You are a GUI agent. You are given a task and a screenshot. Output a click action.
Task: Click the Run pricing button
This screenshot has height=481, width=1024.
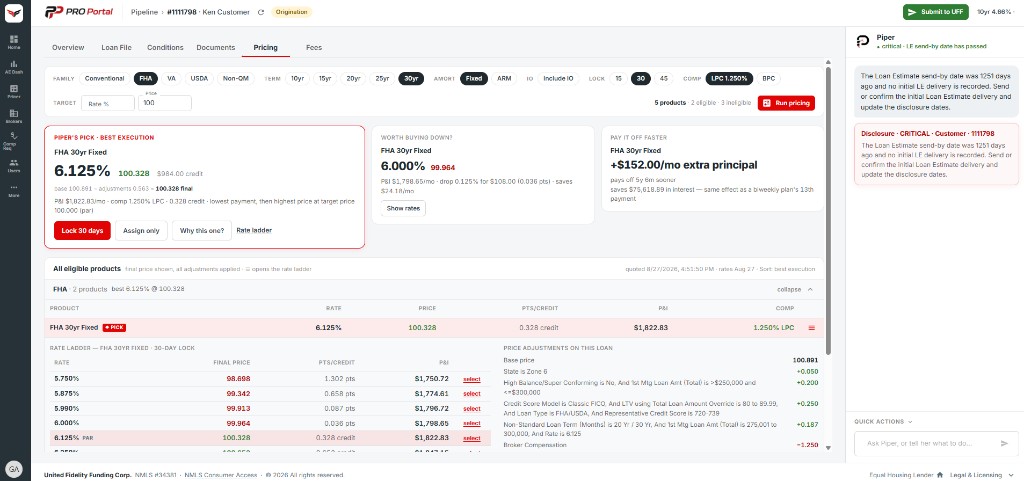[x=786, y=103]
